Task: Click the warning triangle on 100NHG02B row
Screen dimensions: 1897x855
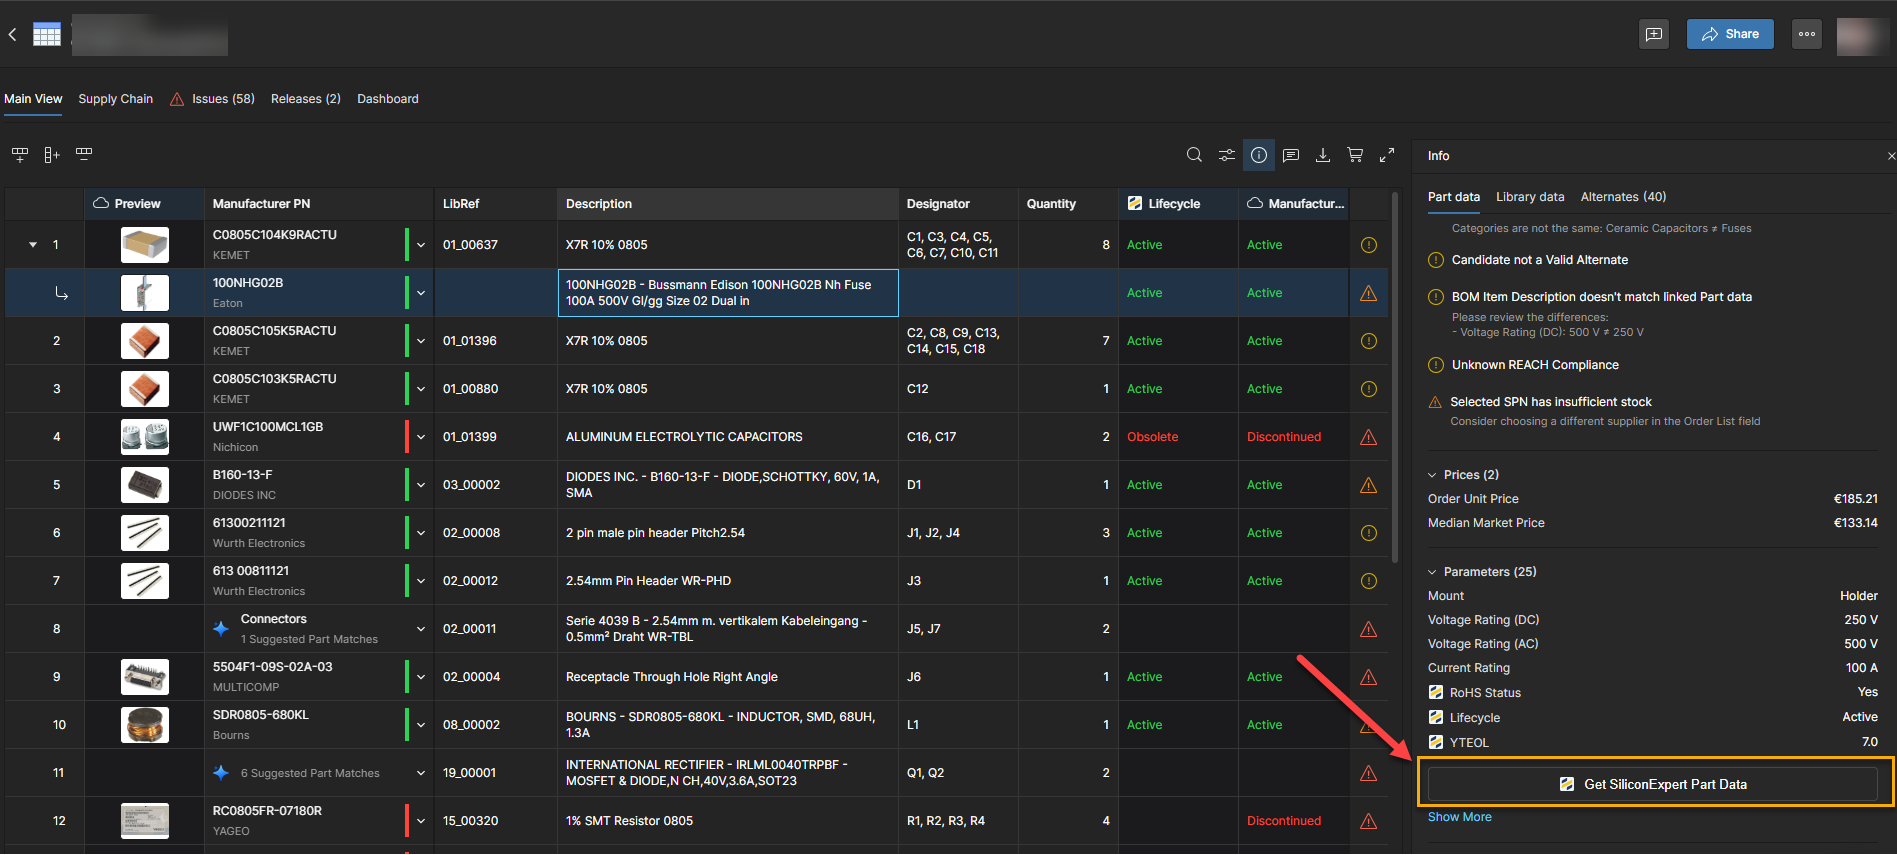Action: pos(1369,293)
